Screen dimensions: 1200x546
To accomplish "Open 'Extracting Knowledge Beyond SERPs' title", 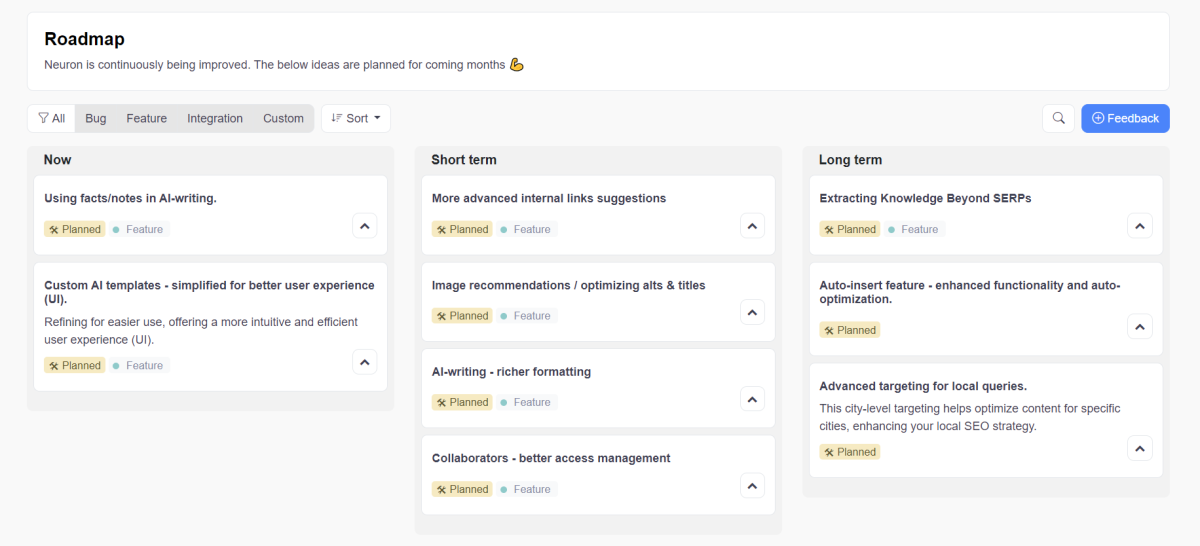I will 925,198.
